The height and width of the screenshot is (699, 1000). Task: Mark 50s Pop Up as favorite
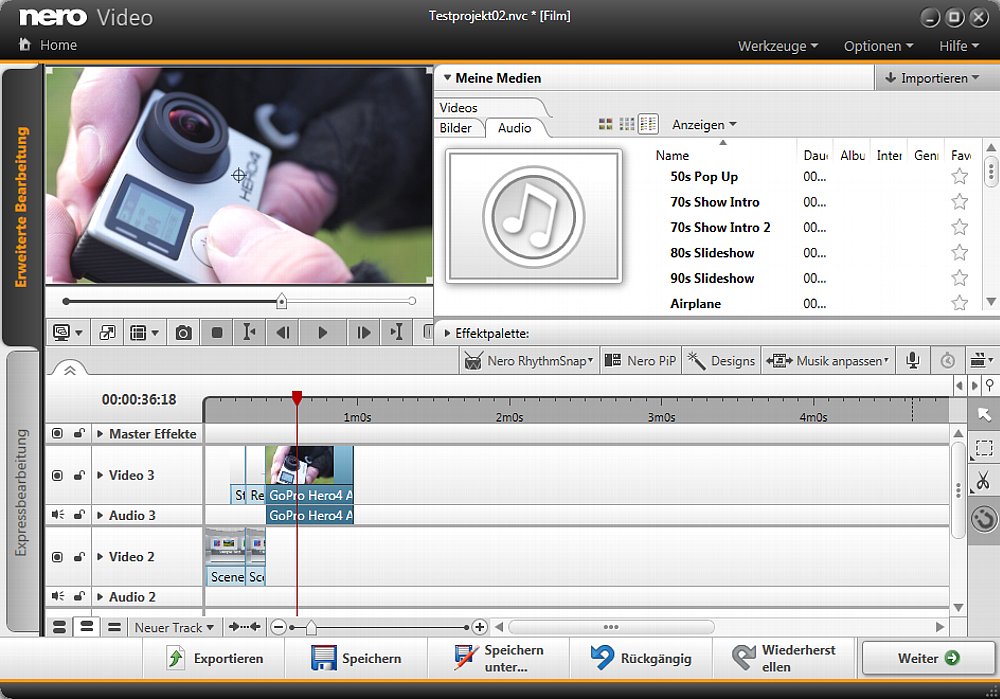click(960, 177)
